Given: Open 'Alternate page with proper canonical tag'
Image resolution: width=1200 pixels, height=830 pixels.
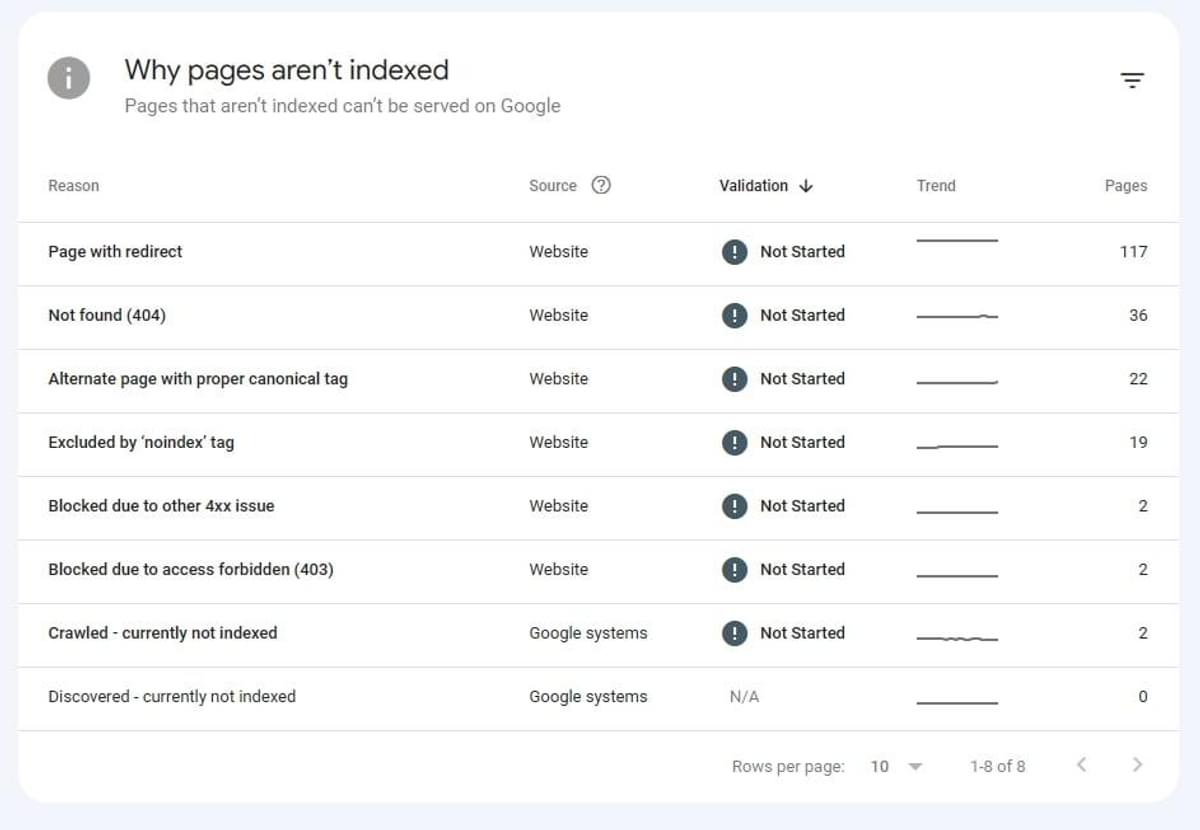Looking at the screenshot, I should point(198,379).
